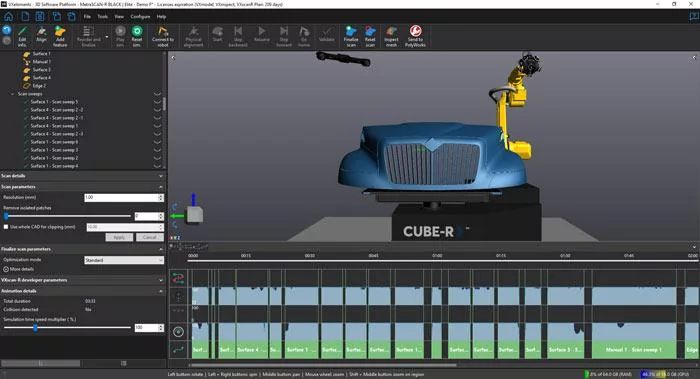Open the View menu
The height and width of the screenshot is (379, 700).
tap(119, 17)
